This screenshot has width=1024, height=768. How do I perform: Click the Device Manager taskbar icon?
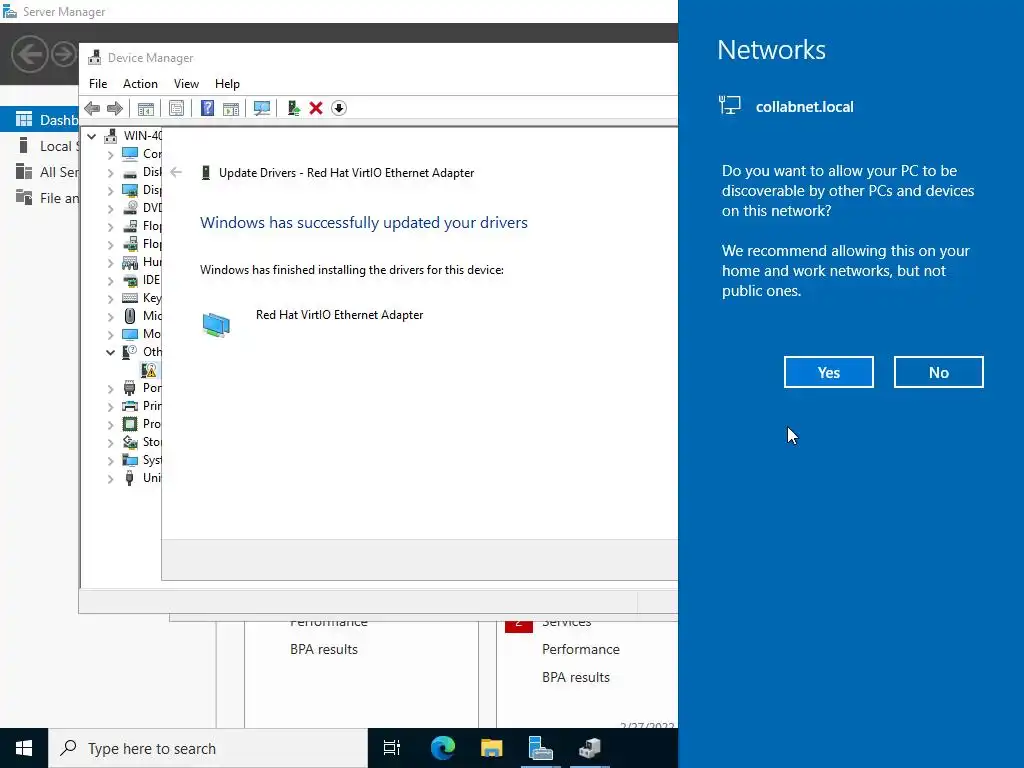pos(590,748)
